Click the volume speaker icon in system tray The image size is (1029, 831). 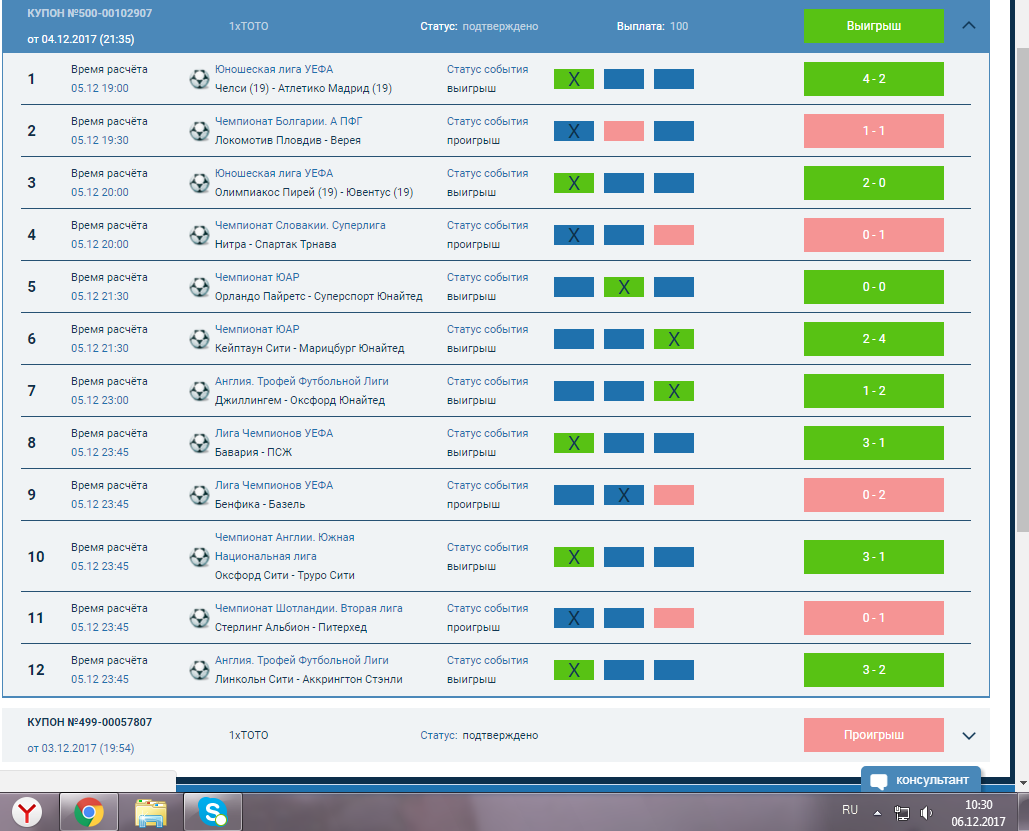pyautogui.click(x=926, y=812)
